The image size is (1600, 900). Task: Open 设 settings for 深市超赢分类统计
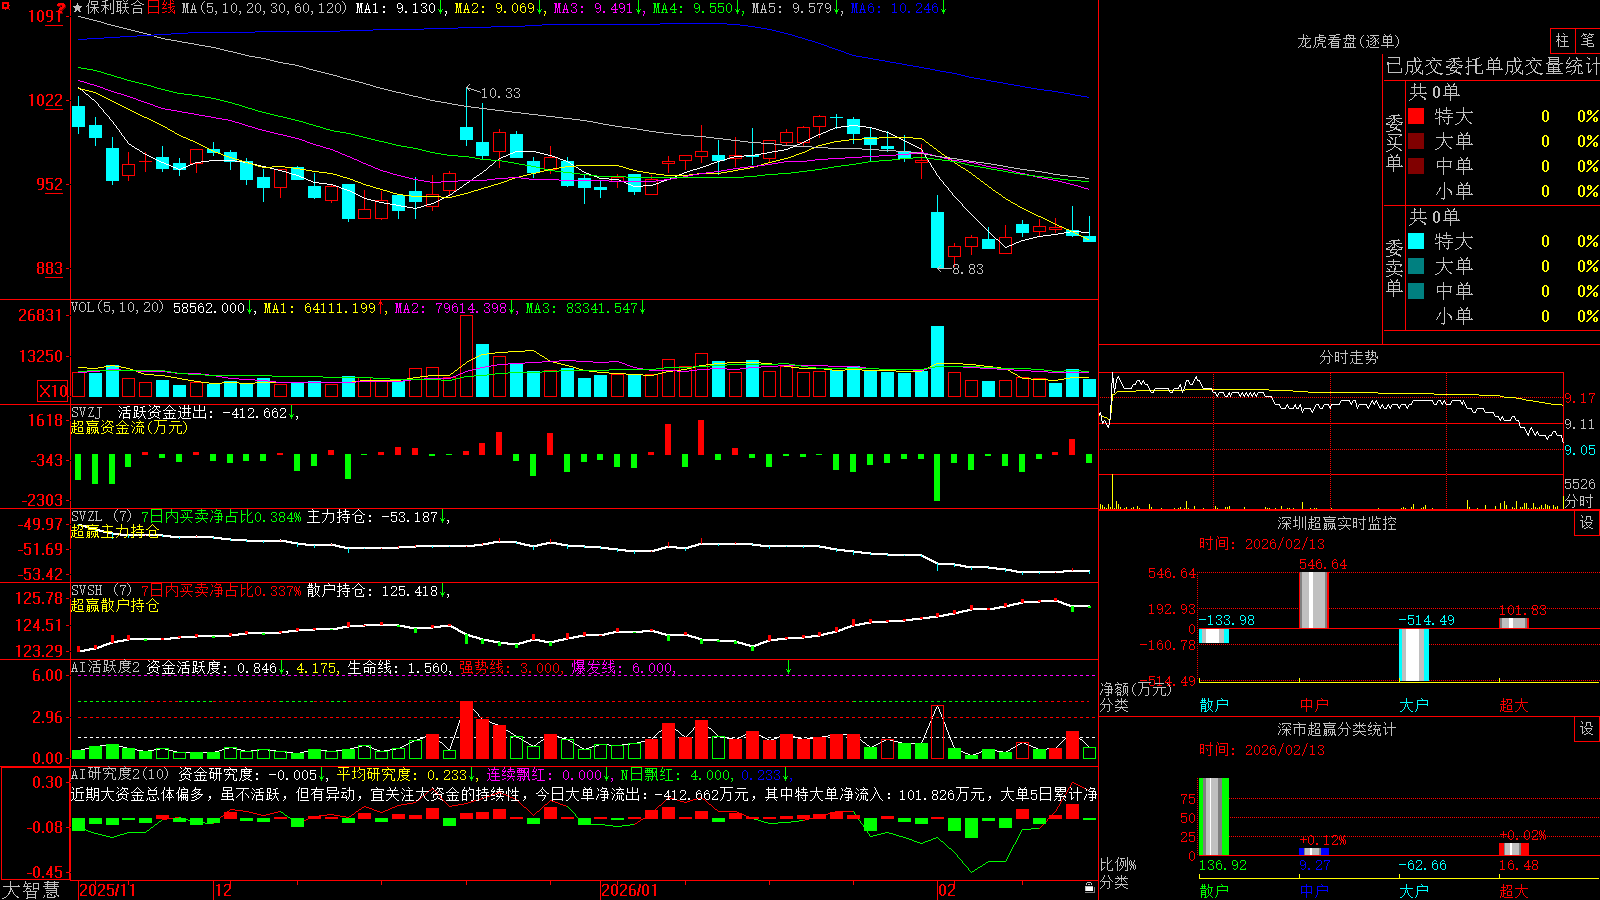click(1587, 729)
